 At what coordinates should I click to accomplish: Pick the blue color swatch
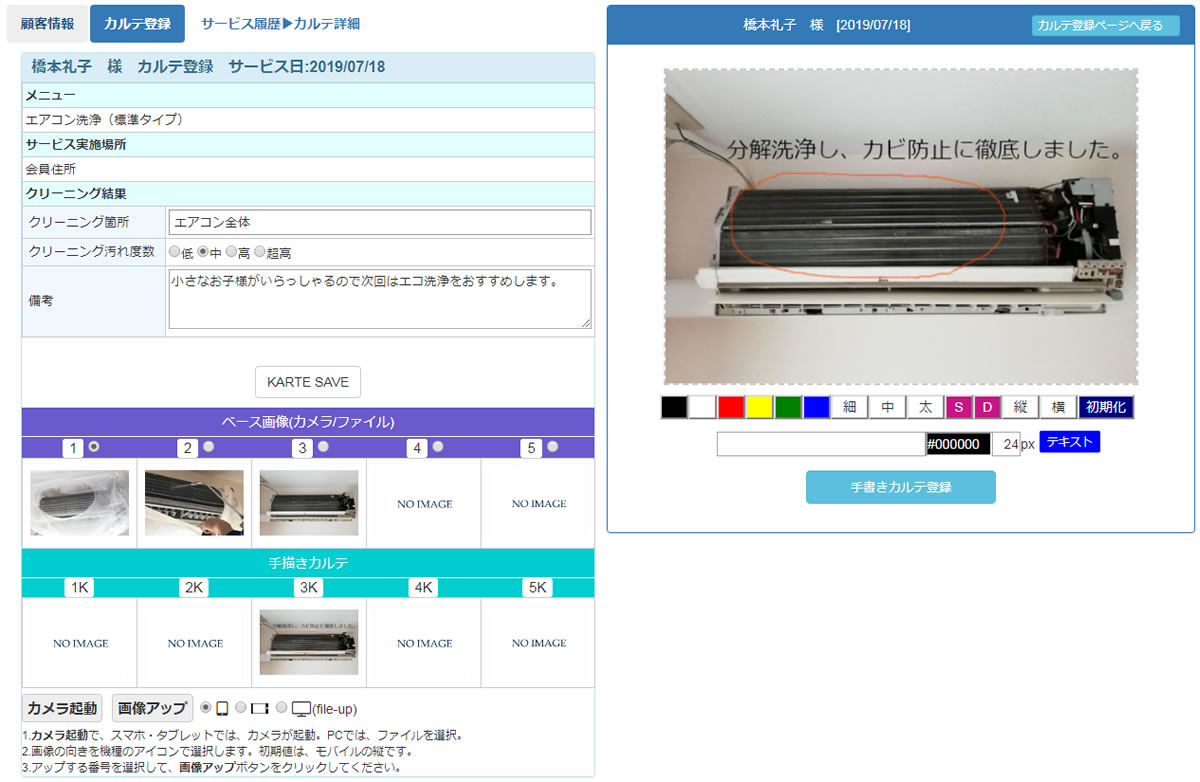816,407
